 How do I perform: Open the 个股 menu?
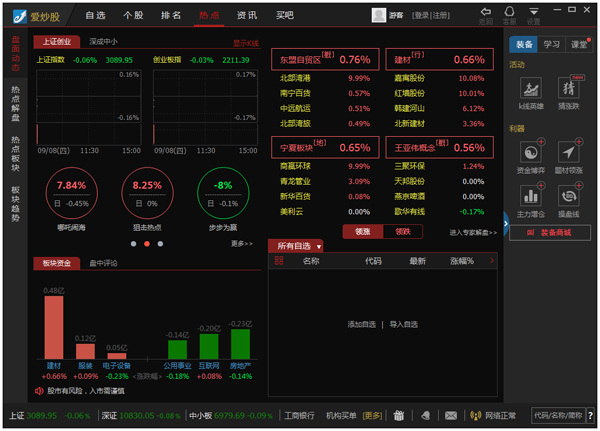point(133,15)
